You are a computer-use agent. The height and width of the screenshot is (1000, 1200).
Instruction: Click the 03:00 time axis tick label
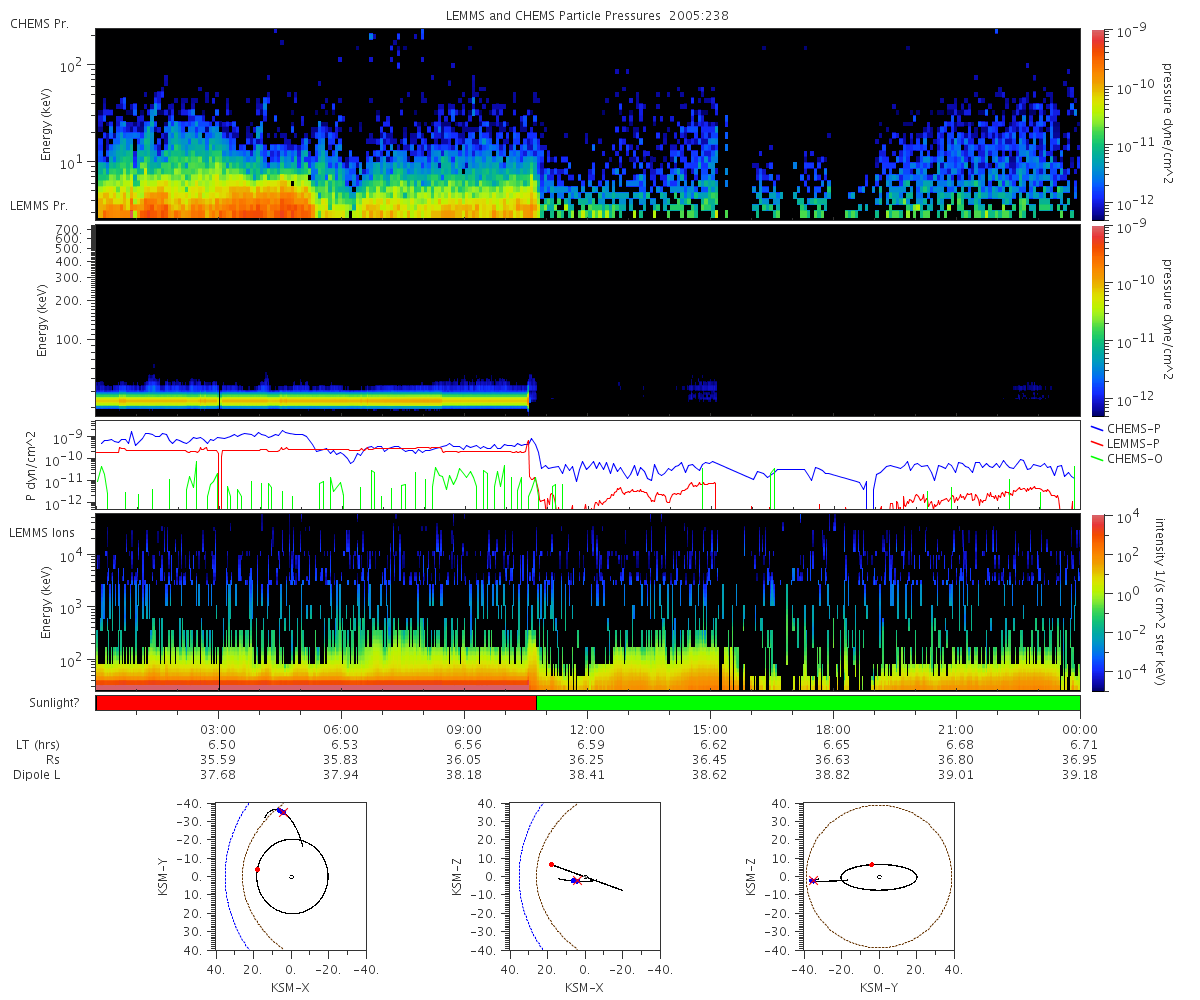pyautogui.click(x=218, y=730)
